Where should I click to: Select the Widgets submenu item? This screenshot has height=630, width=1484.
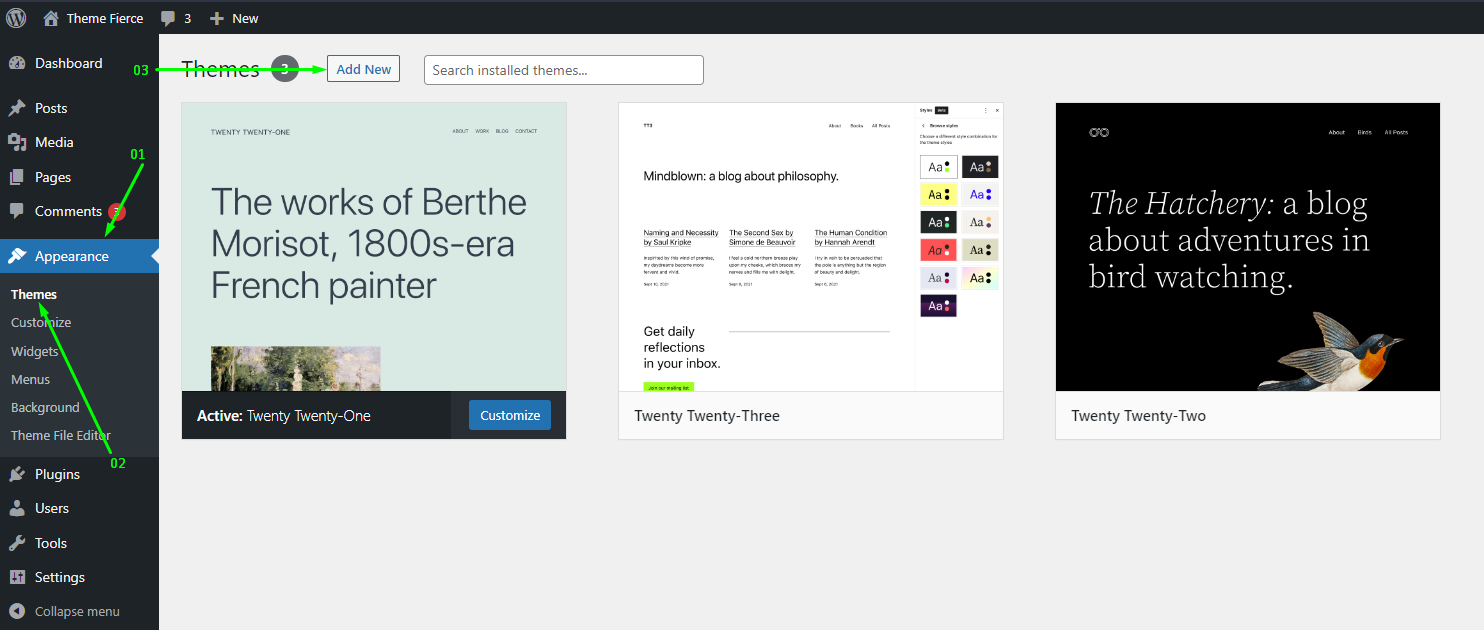[35, 351]
